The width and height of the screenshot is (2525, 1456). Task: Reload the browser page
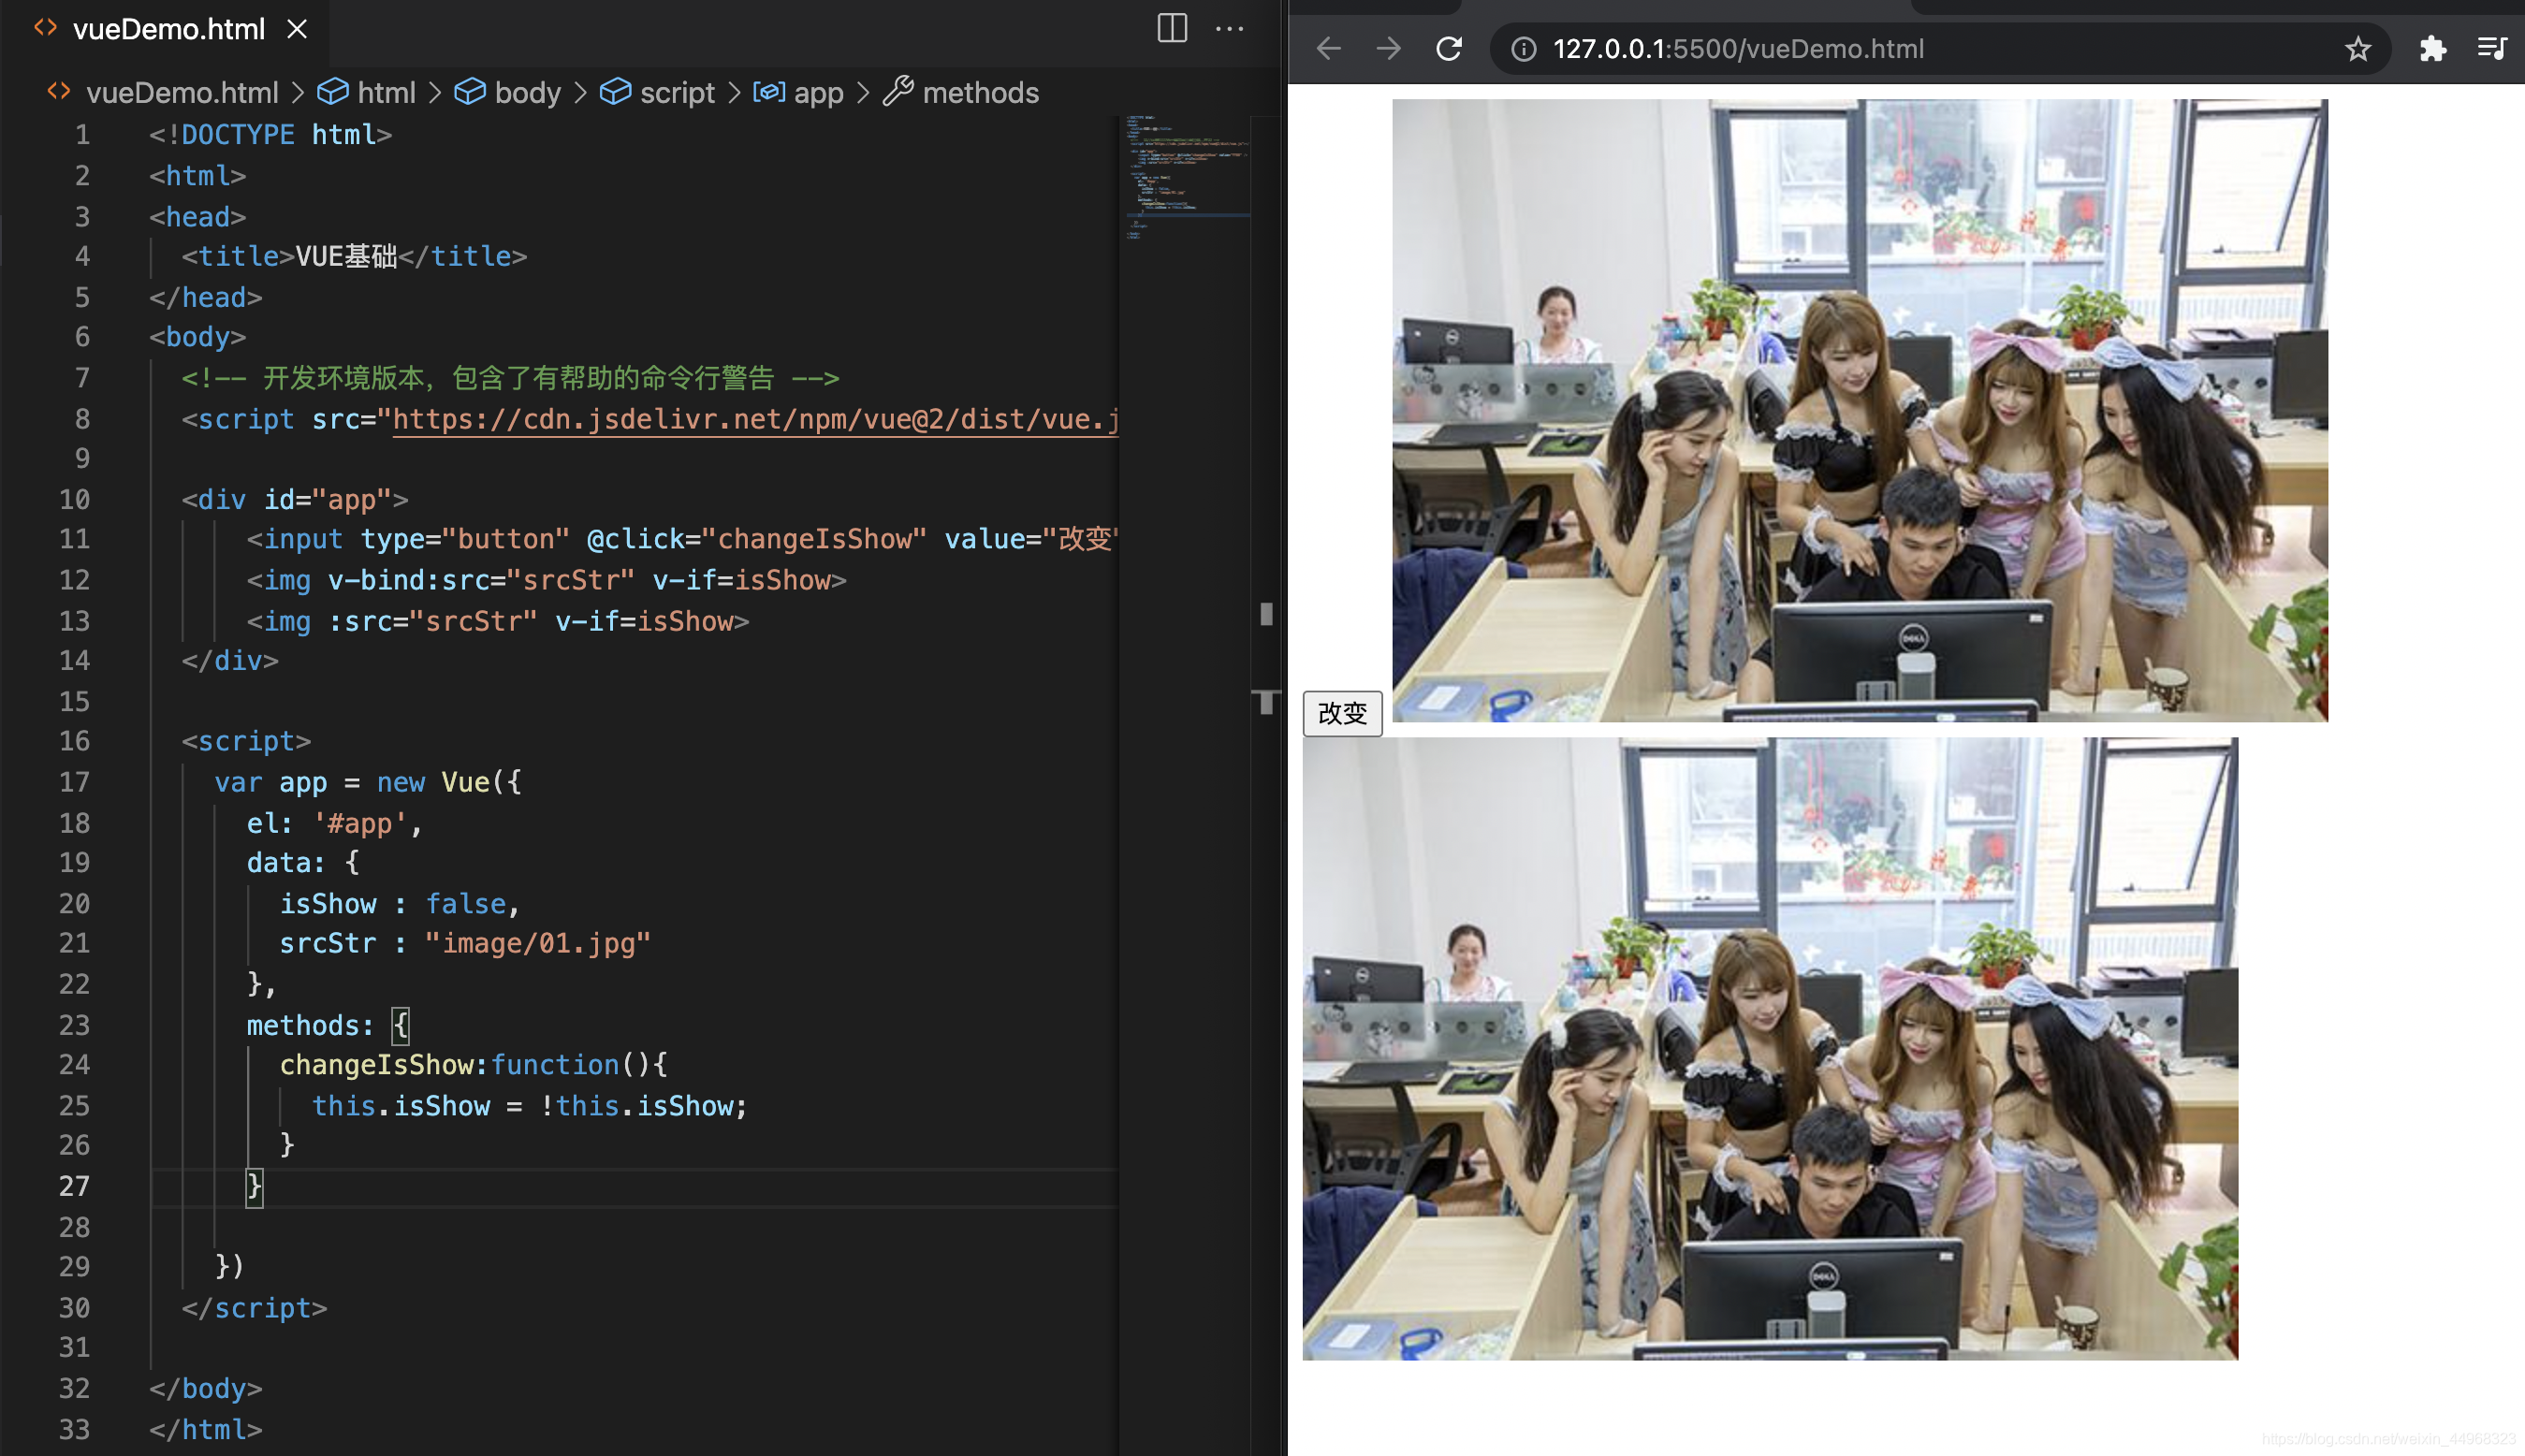pyautogui.click(x=1449, y=48)
